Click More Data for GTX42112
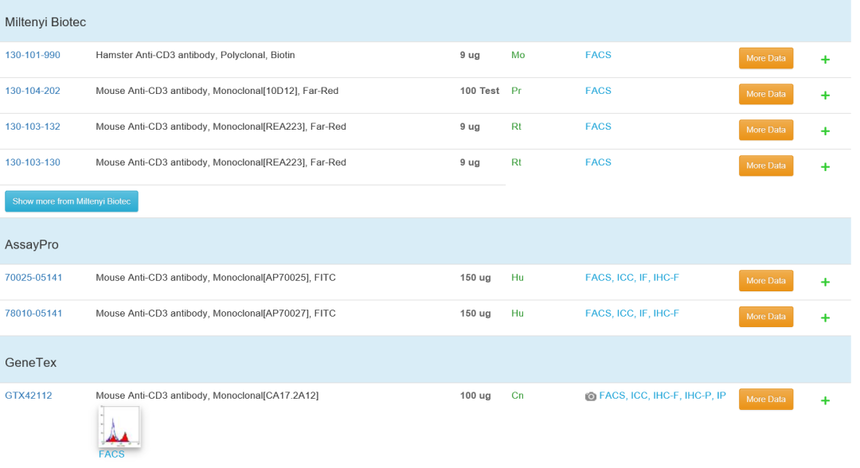The height and width of the screenshot is (468, 860). 765,399
